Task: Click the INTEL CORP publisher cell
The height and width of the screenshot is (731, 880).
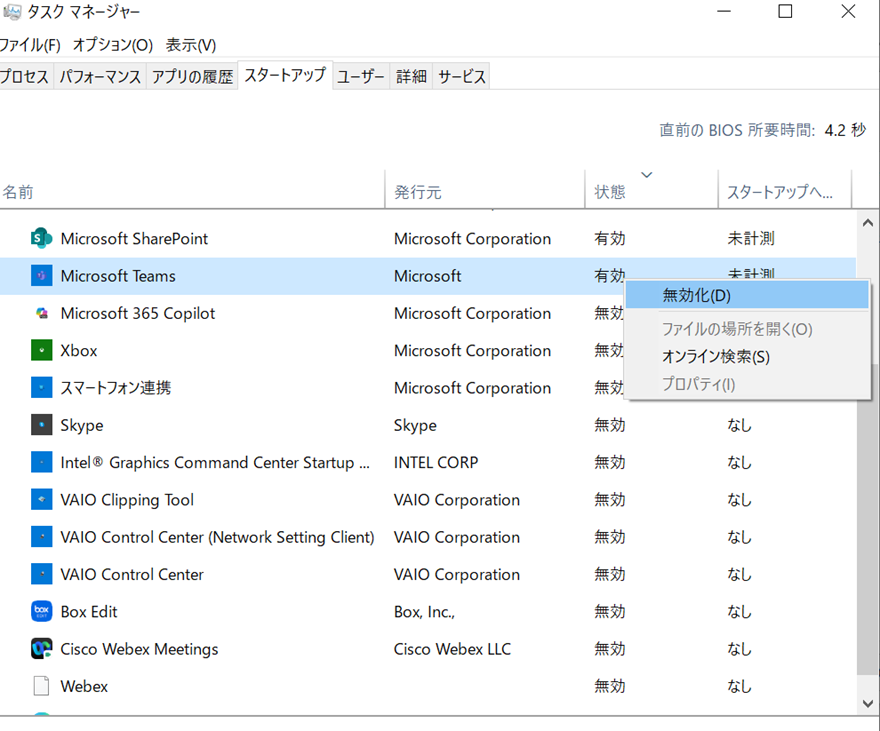Action: [436, 462]
